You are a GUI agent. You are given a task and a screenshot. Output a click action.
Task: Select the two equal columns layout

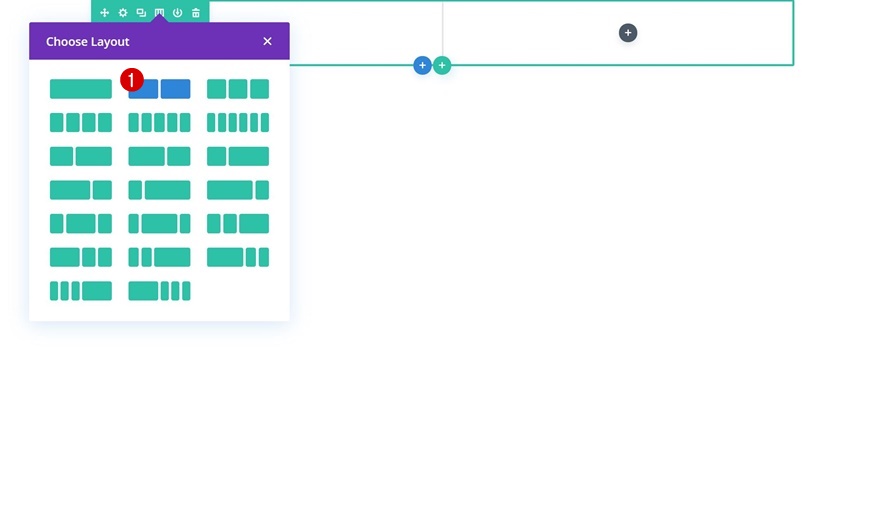159,89
